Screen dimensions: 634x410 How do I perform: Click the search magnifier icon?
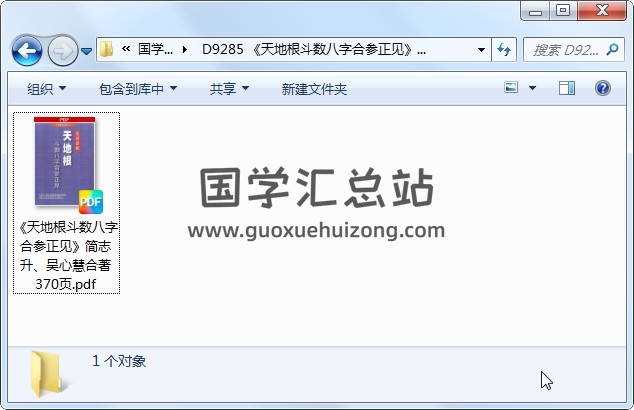[612, 50]
